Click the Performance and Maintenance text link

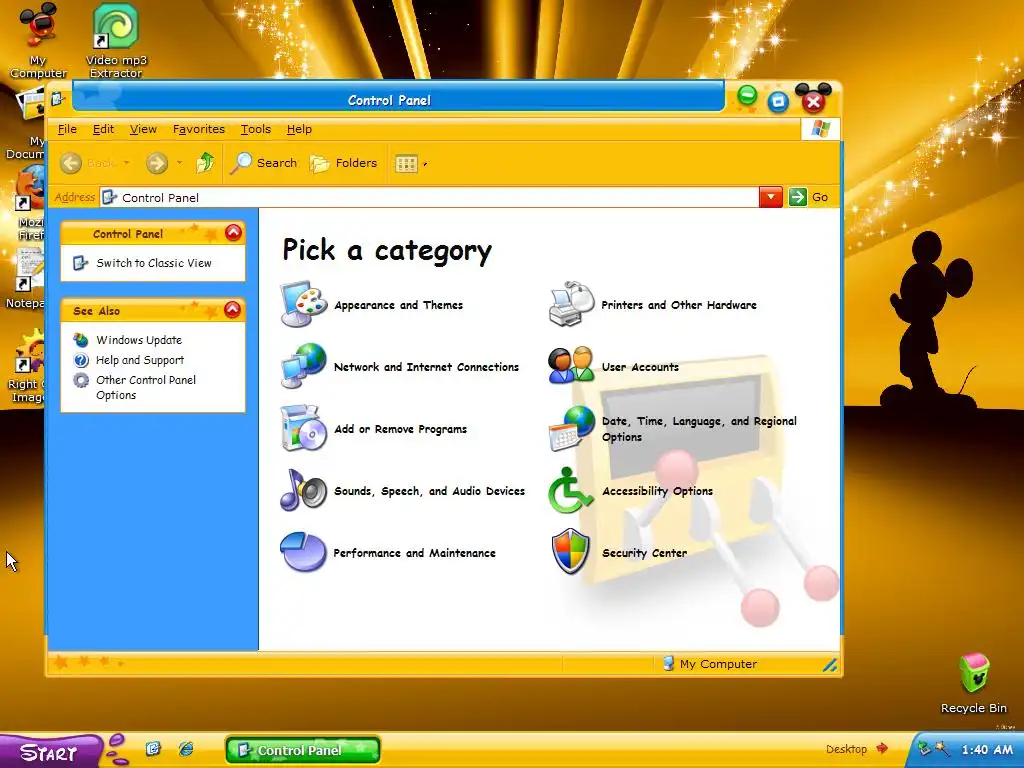(414, 553)
